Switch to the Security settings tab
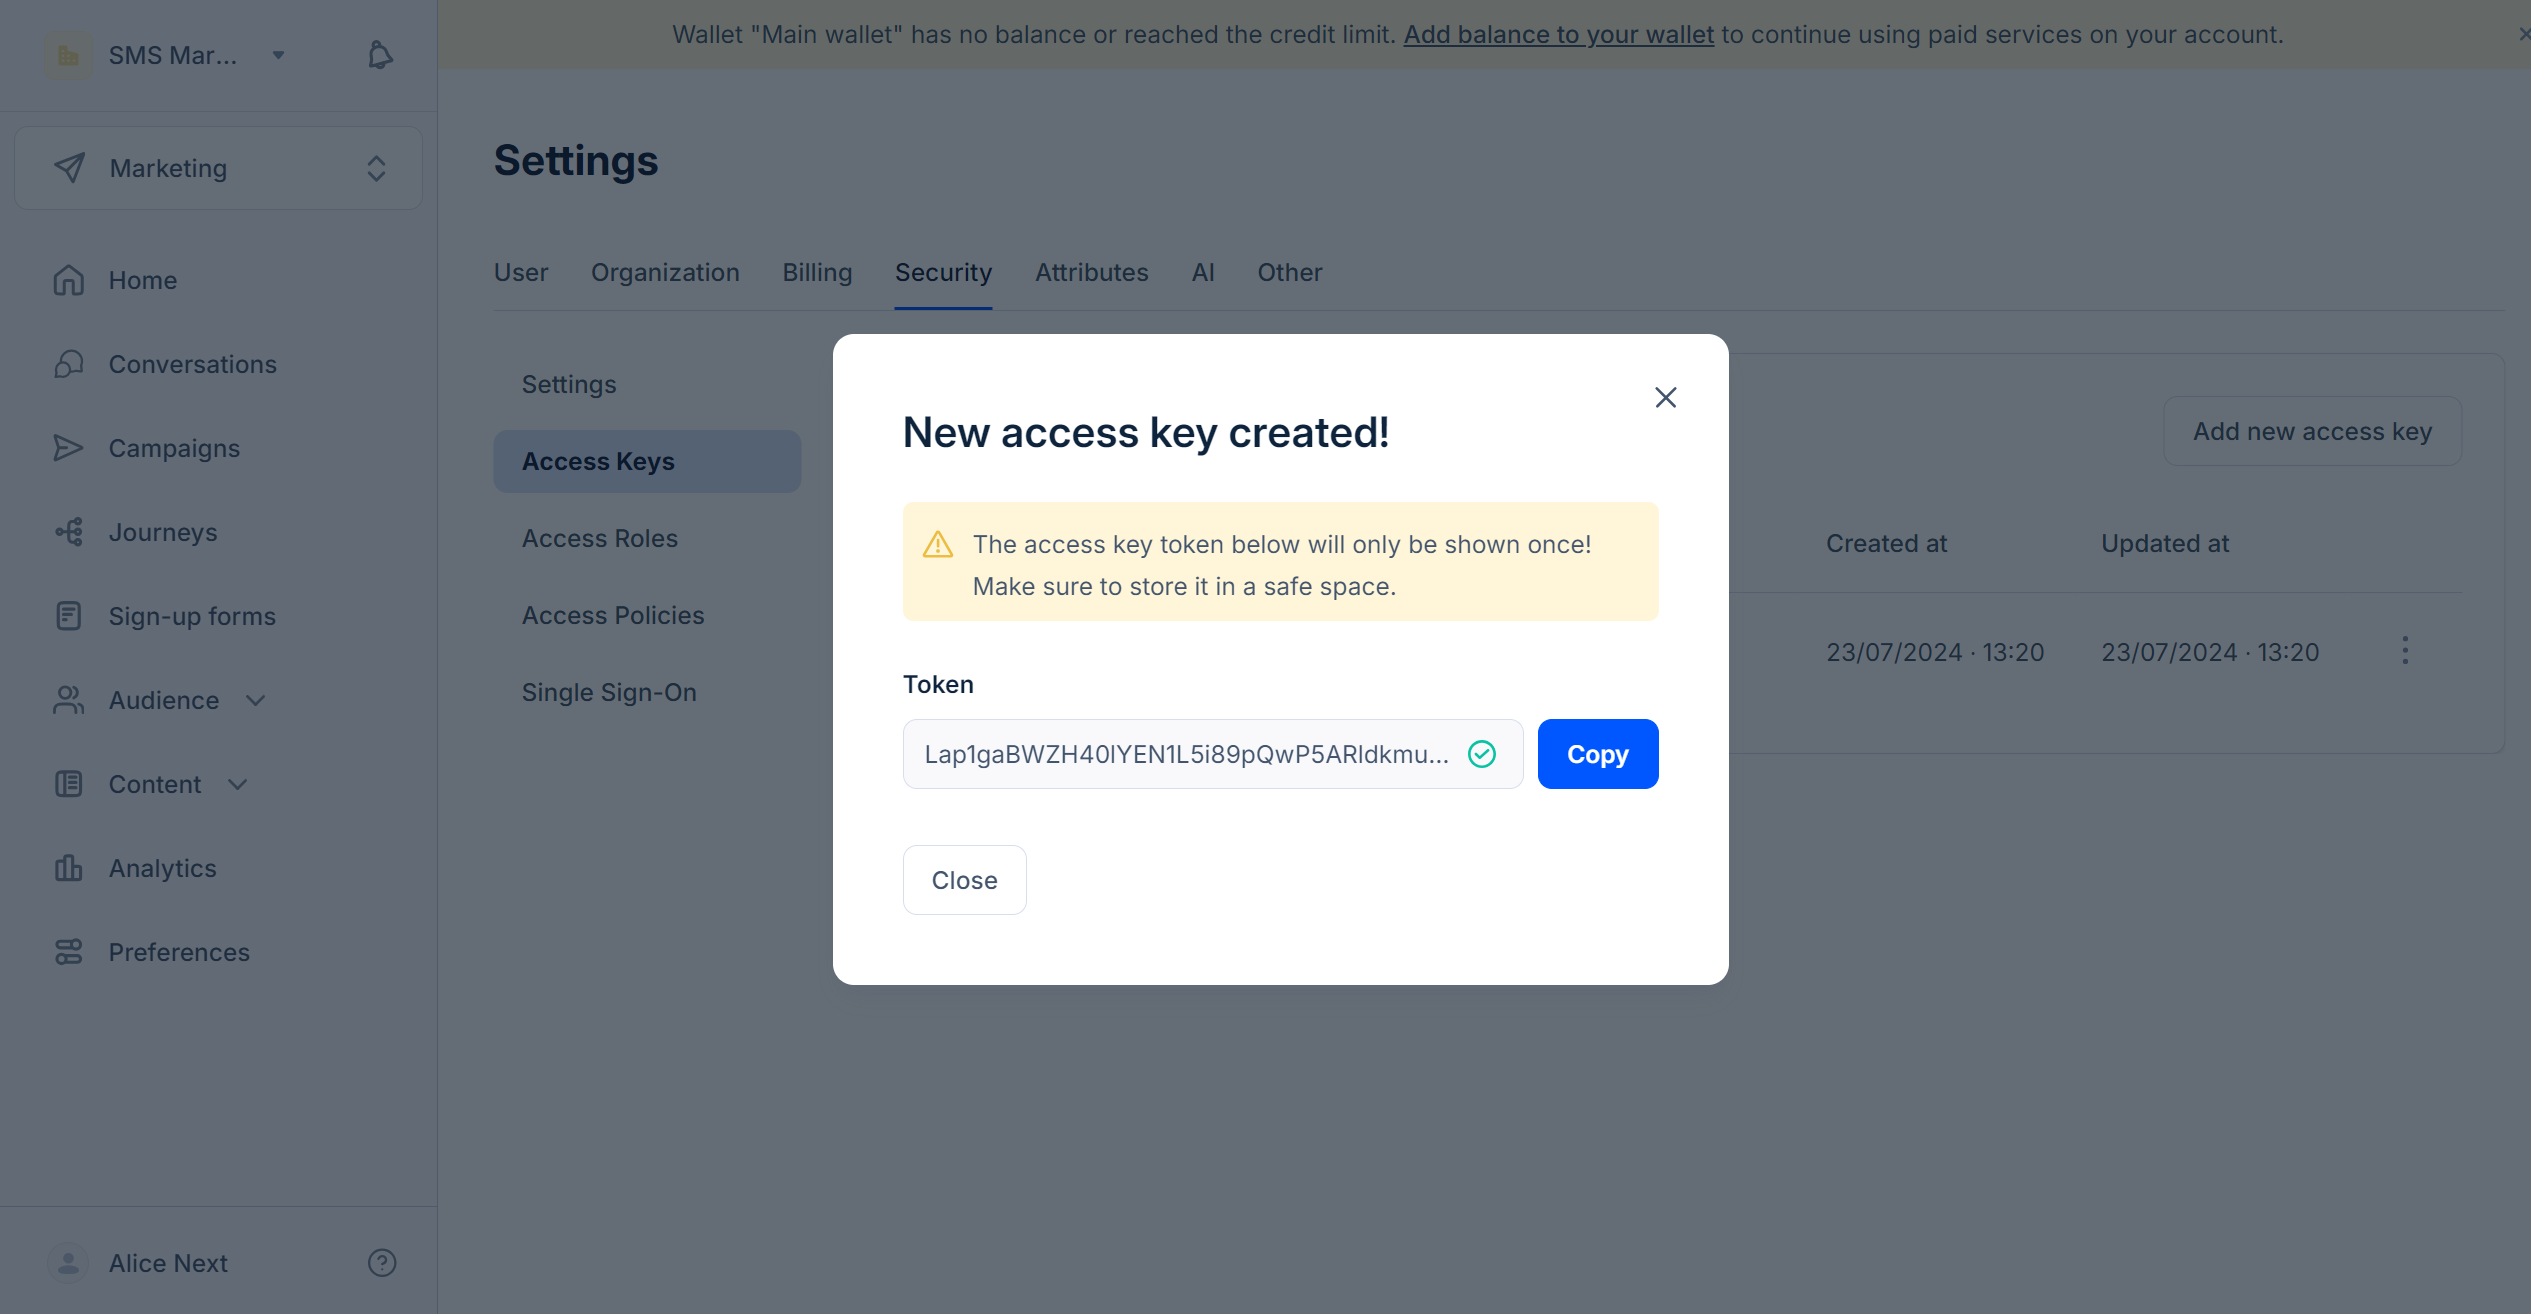 [942, 271]
